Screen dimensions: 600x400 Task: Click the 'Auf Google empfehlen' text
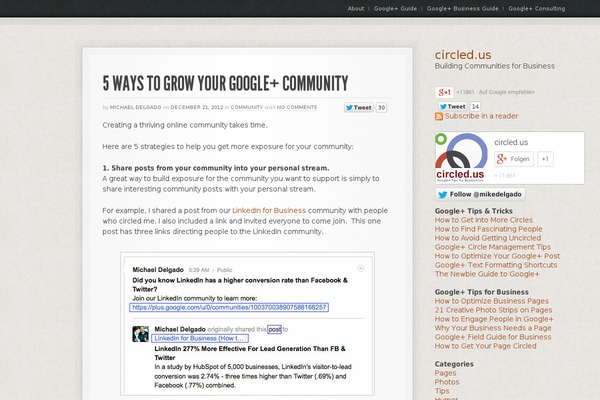point(507,92)
